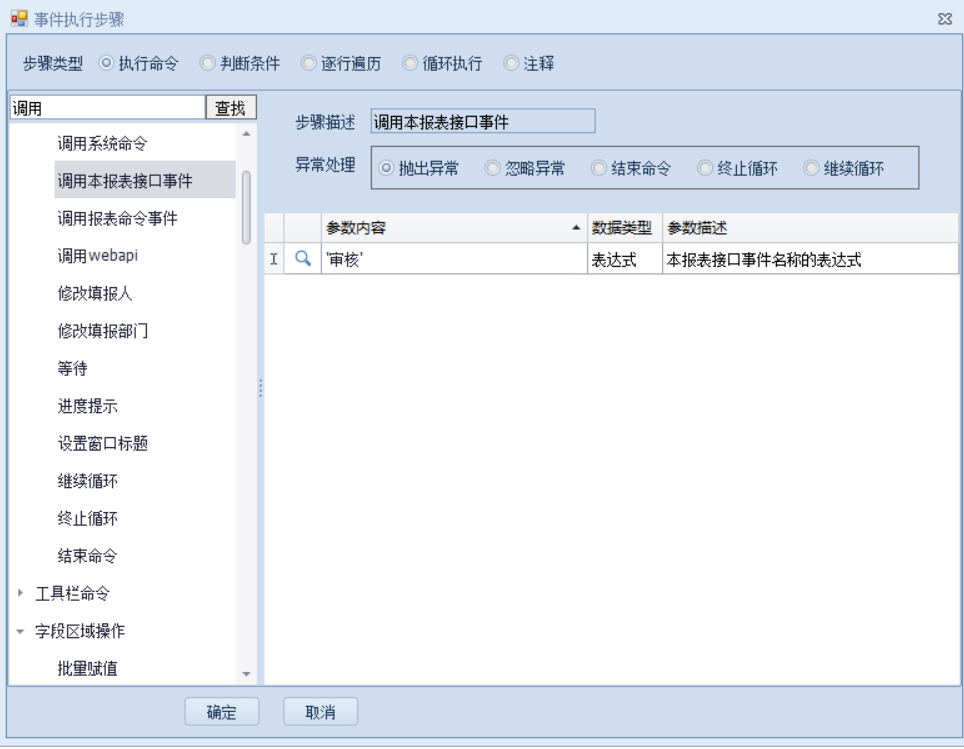Image resolution: width=964 pixels, height=749 pixels.
Task: Confirm with the 确定 button
Action: tap(222, 712)
